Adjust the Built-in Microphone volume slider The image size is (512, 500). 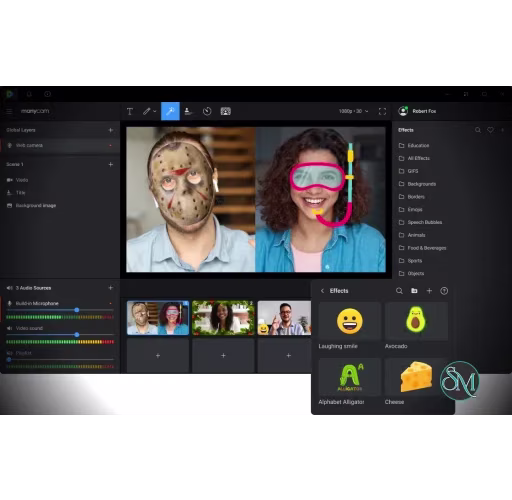coord(77,310)
